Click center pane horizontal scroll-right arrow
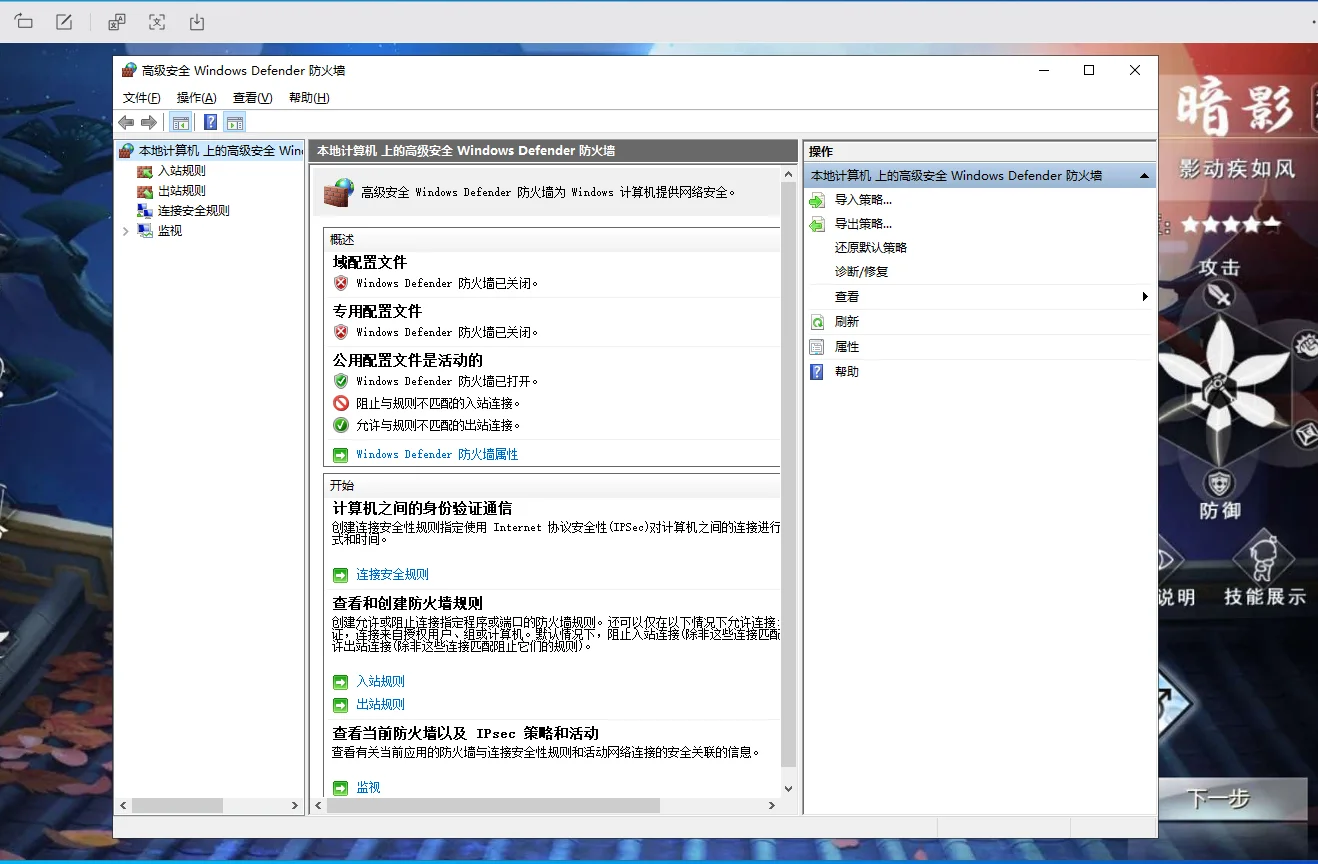1318x864 pixels. (x=771, y=805)
